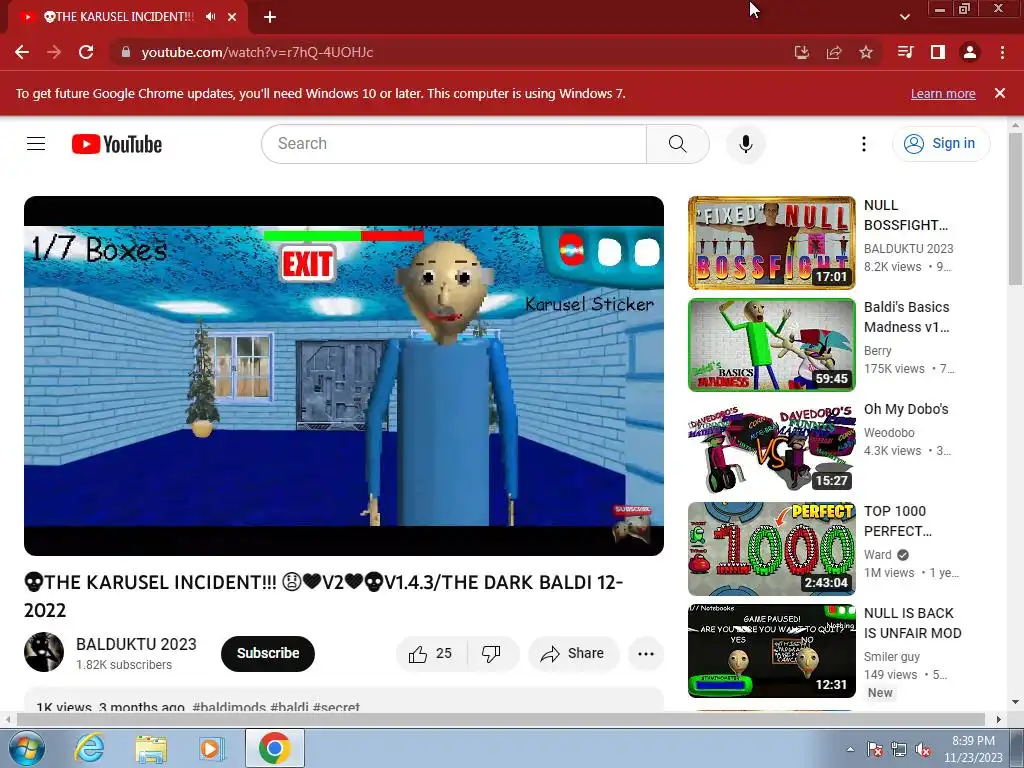Click scroll-right arrow on horizontal scrollbar
The image size is (1024, 768).
[999, 719]
